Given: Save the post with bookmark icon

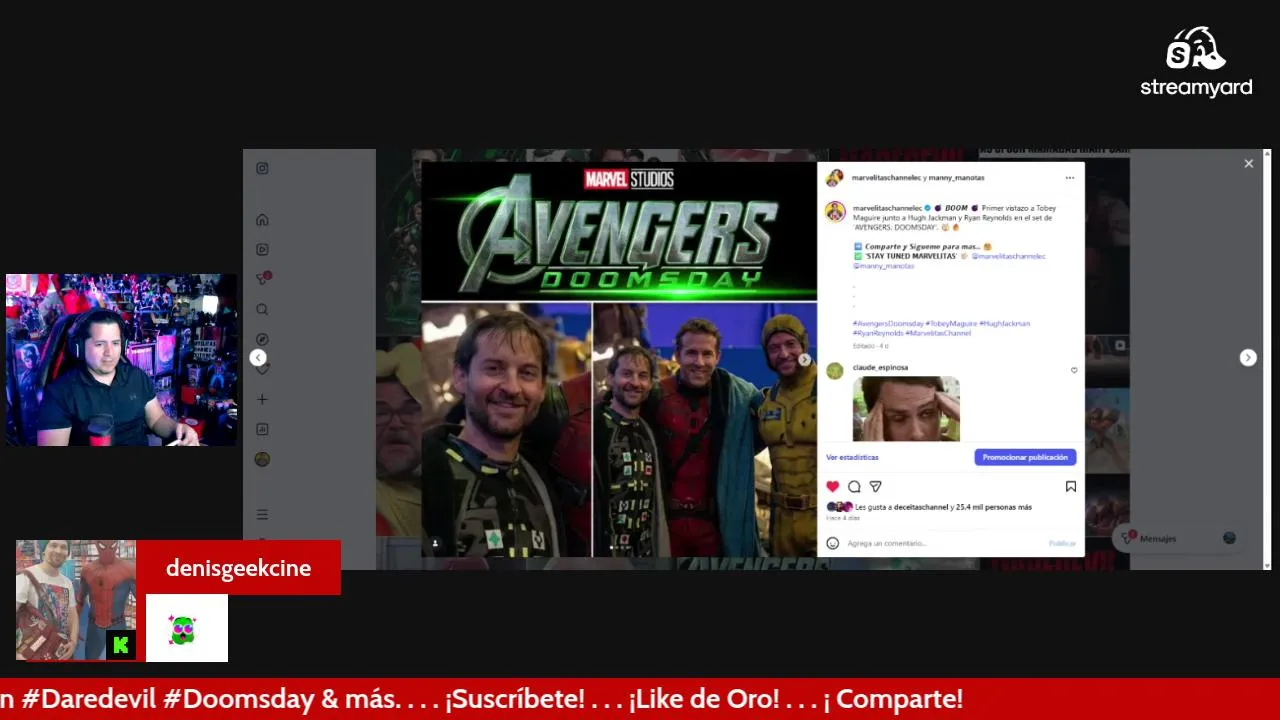Looking at the screenshot, I should tap(1070, 486).
